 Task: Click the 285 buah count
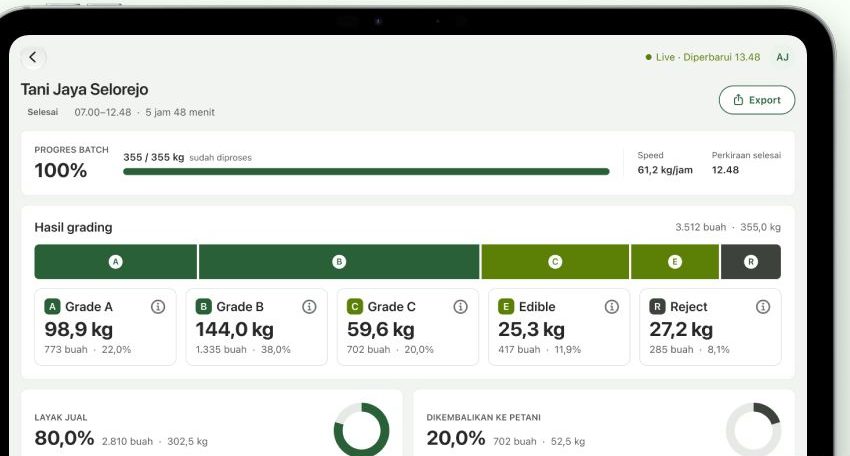[671, 350]
